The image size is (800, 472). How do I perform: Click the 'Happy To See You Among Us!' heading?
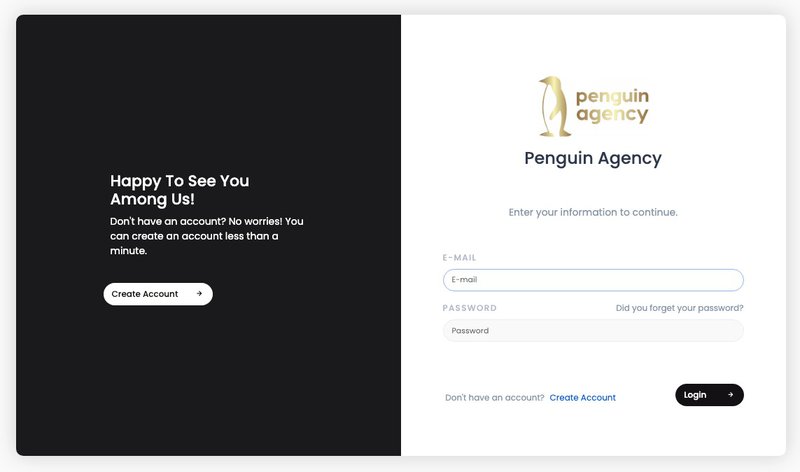click(180, 190)
